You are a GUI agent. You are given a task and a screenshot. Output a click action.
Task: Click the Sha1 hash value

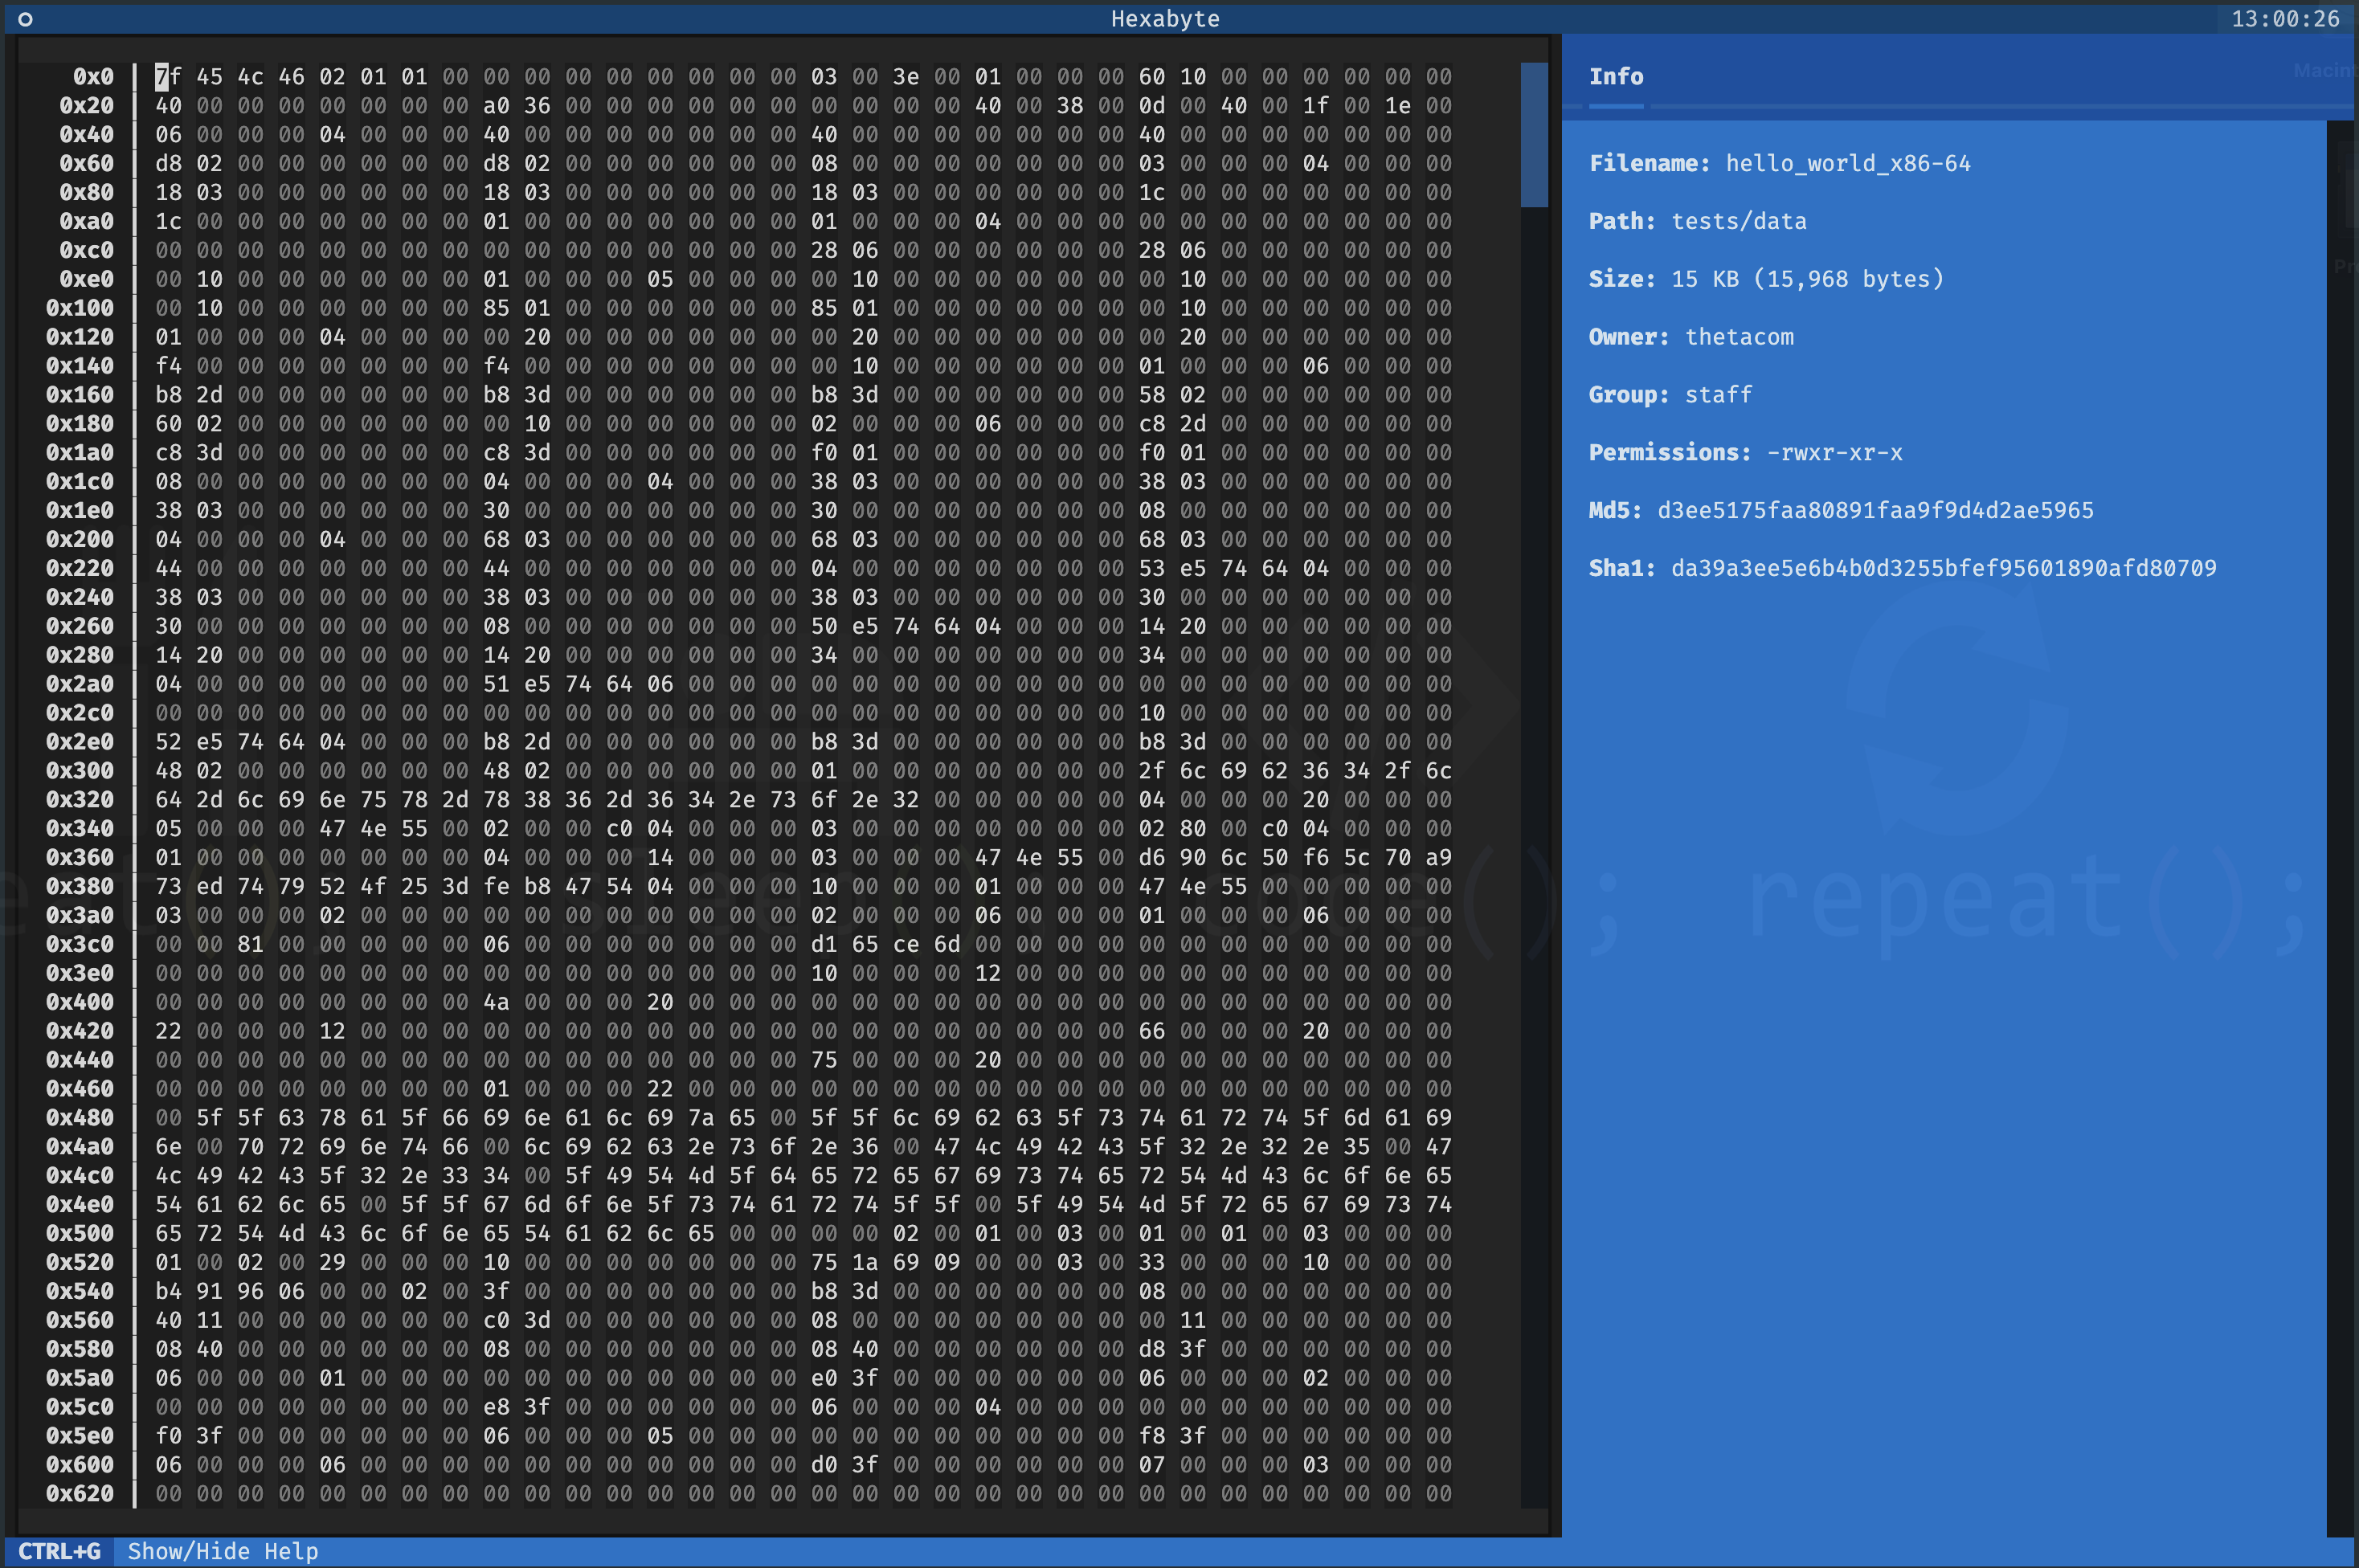coord(1943,568)
